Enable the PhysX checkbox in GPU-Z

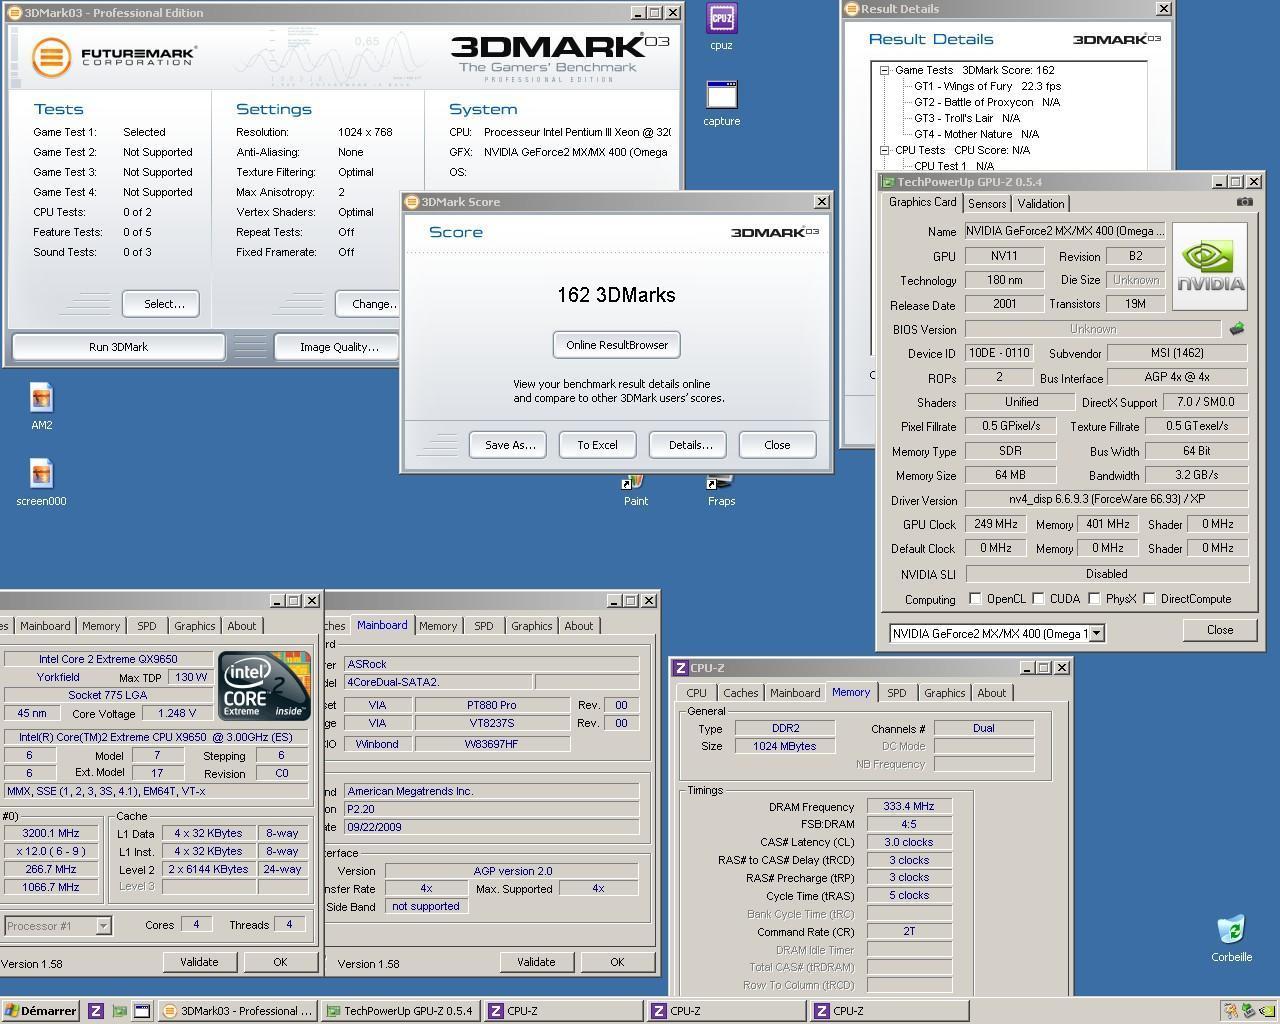tap(1094, 599)
